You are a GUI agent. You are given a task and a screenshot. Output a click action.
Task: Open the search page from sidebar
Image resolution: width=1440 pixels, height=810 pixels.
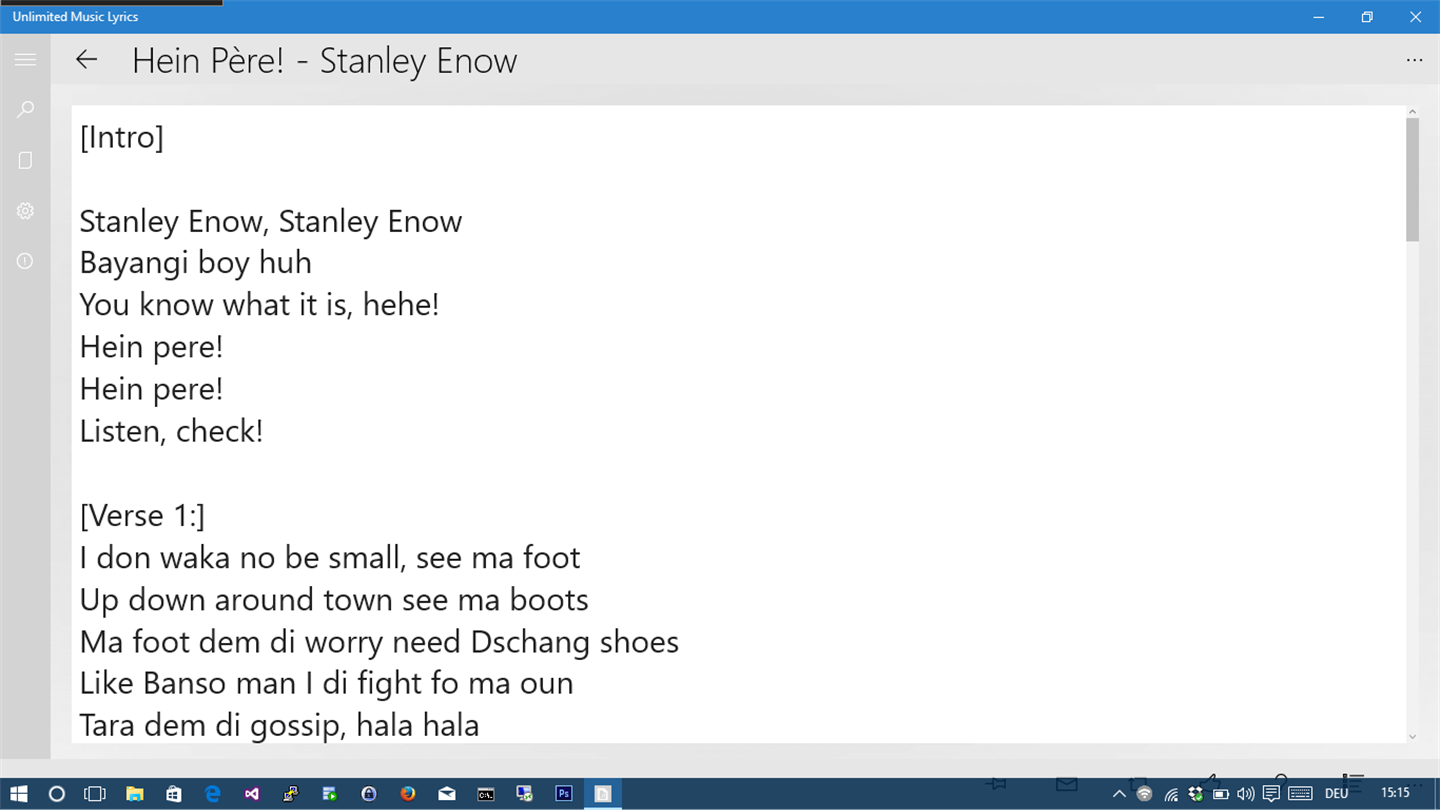[x=25, y=109]
